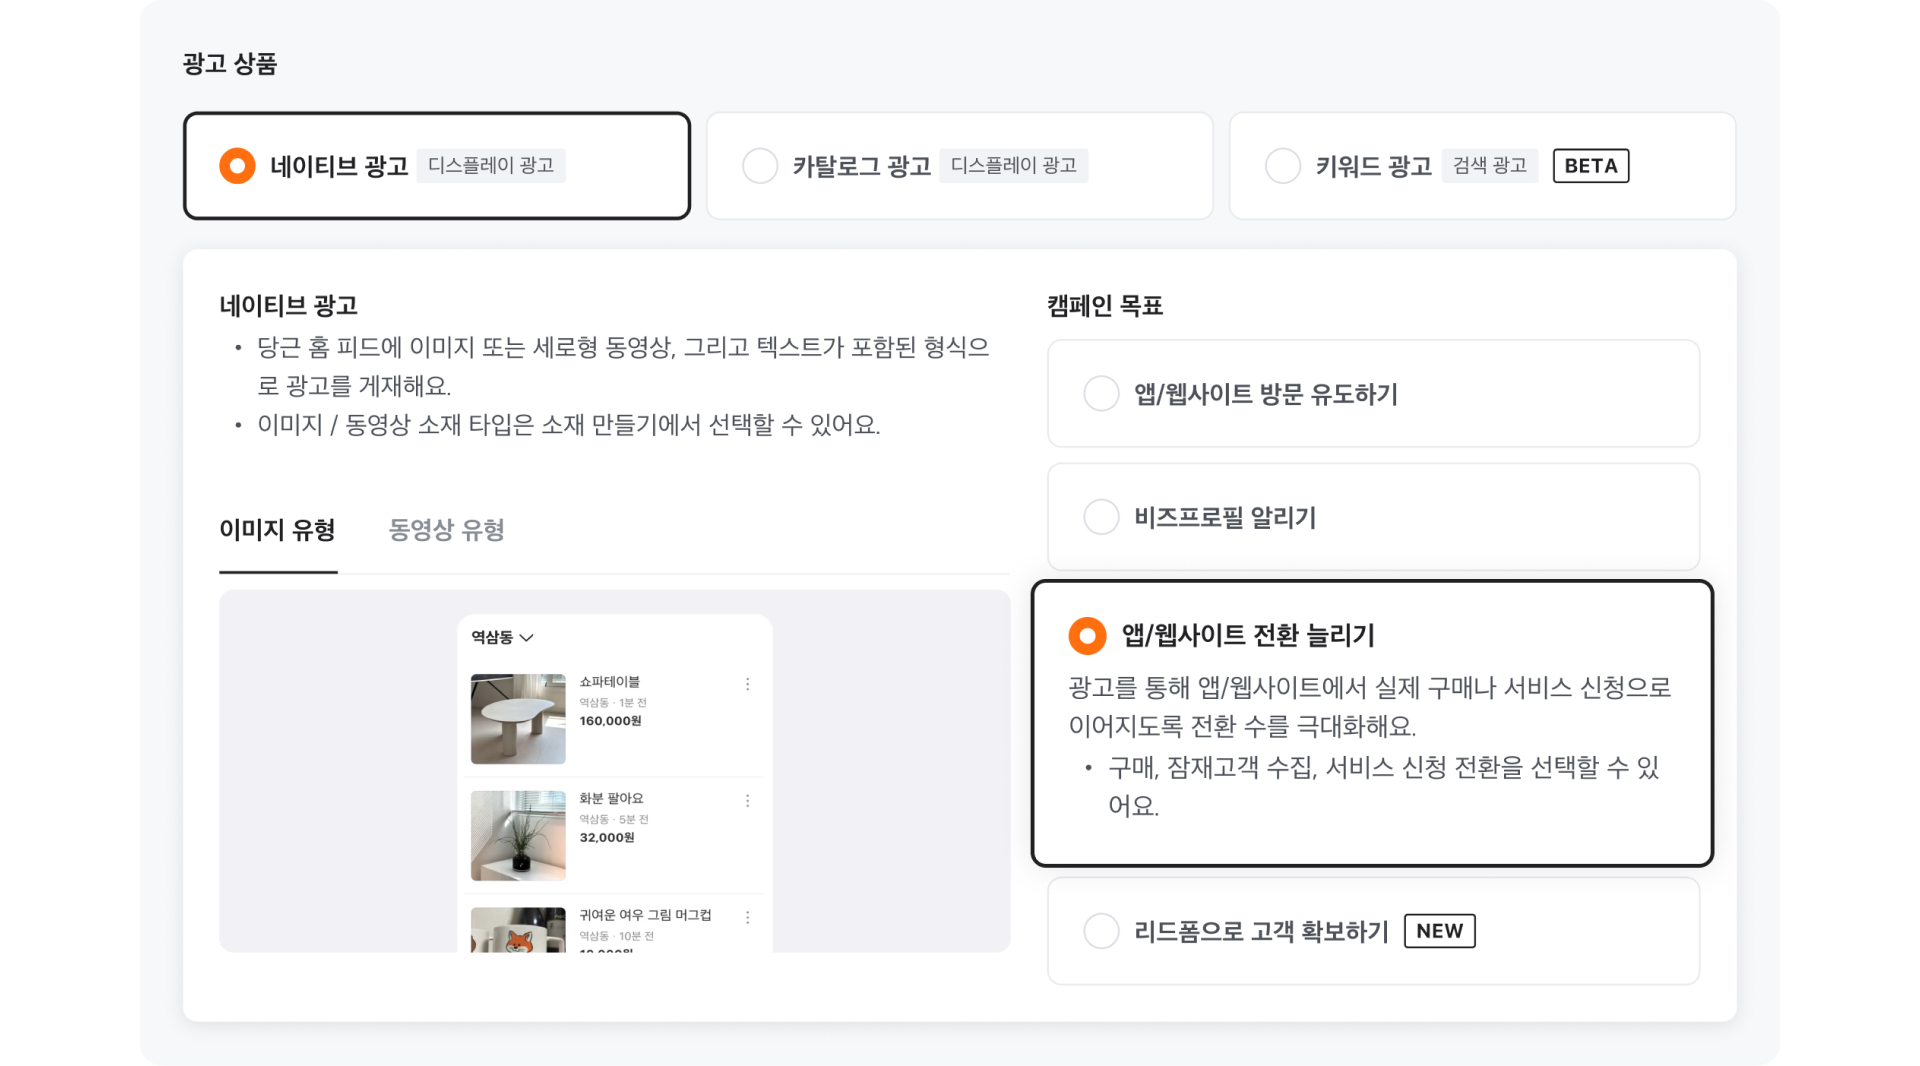This screenshot has width=1920, height=1066.
Task: Switch to the 동영상 유형 tab
Action: 446,530
